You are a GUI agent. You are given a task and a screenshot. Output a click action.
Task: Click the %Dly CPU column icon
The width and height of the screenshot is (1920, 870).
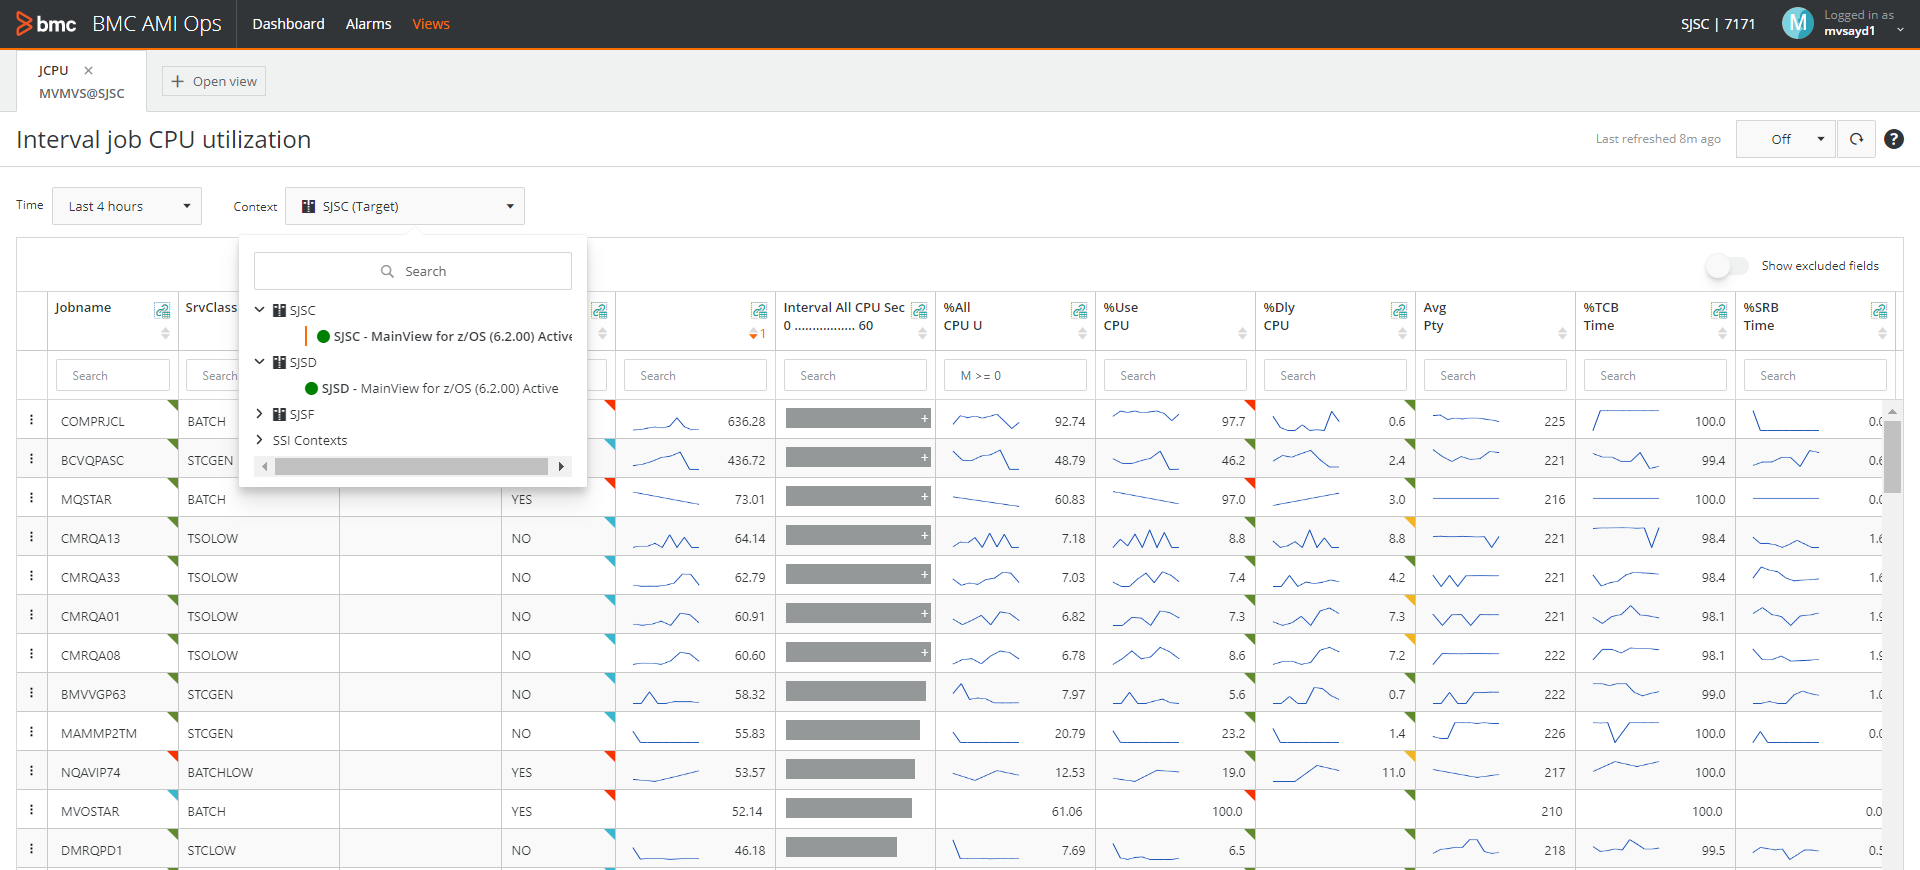coord(1399,310)
